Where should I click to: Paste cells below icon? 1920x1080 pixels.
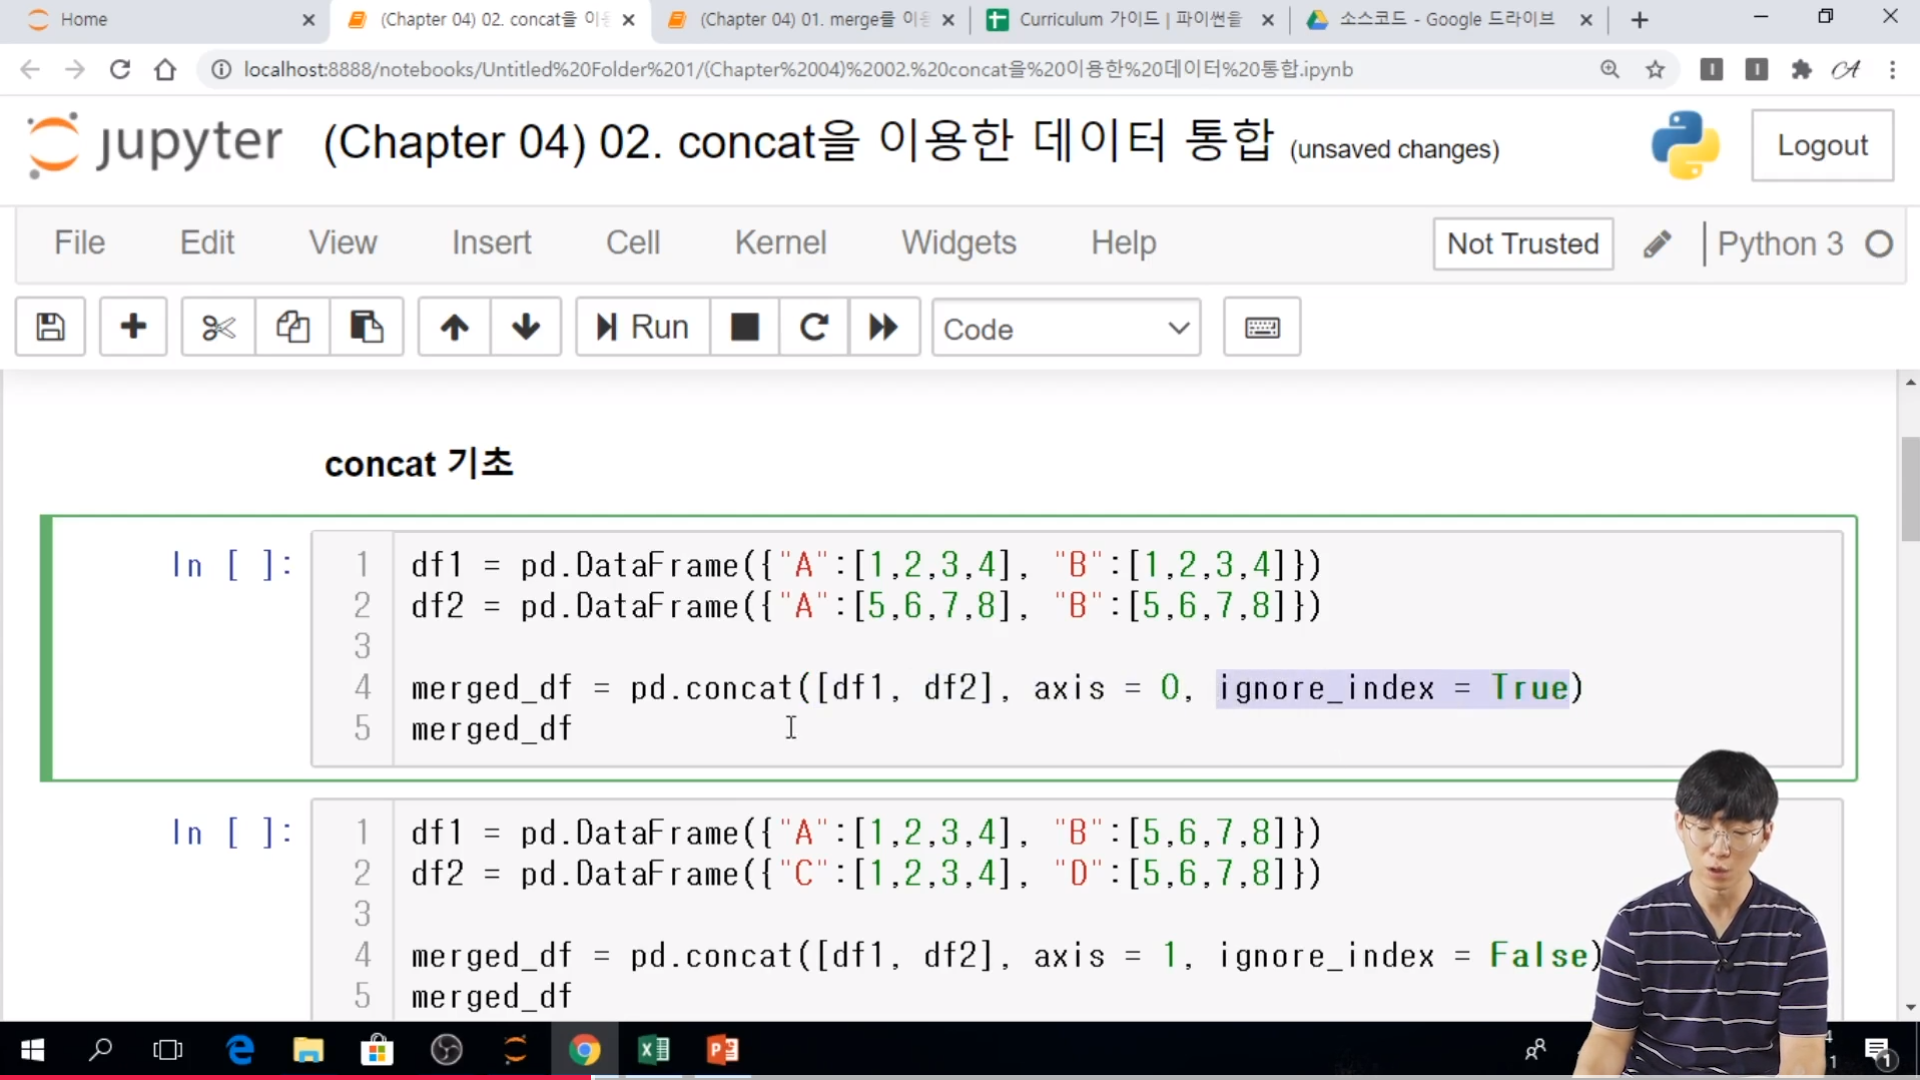[x=366, y=327]
